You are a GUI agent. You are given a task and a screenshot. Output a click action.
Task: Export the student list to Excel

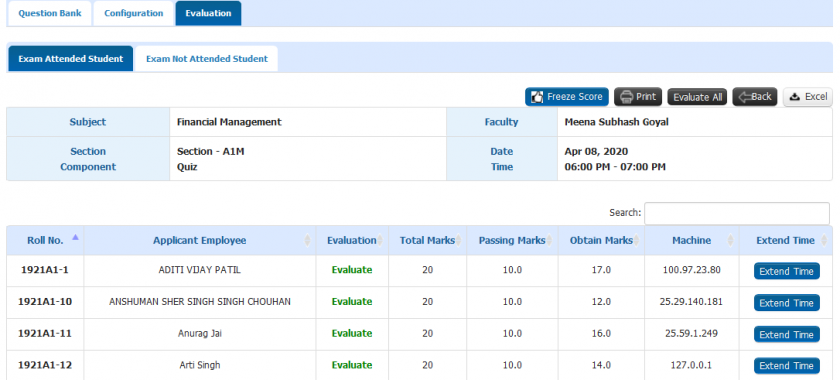coord(808,97)
